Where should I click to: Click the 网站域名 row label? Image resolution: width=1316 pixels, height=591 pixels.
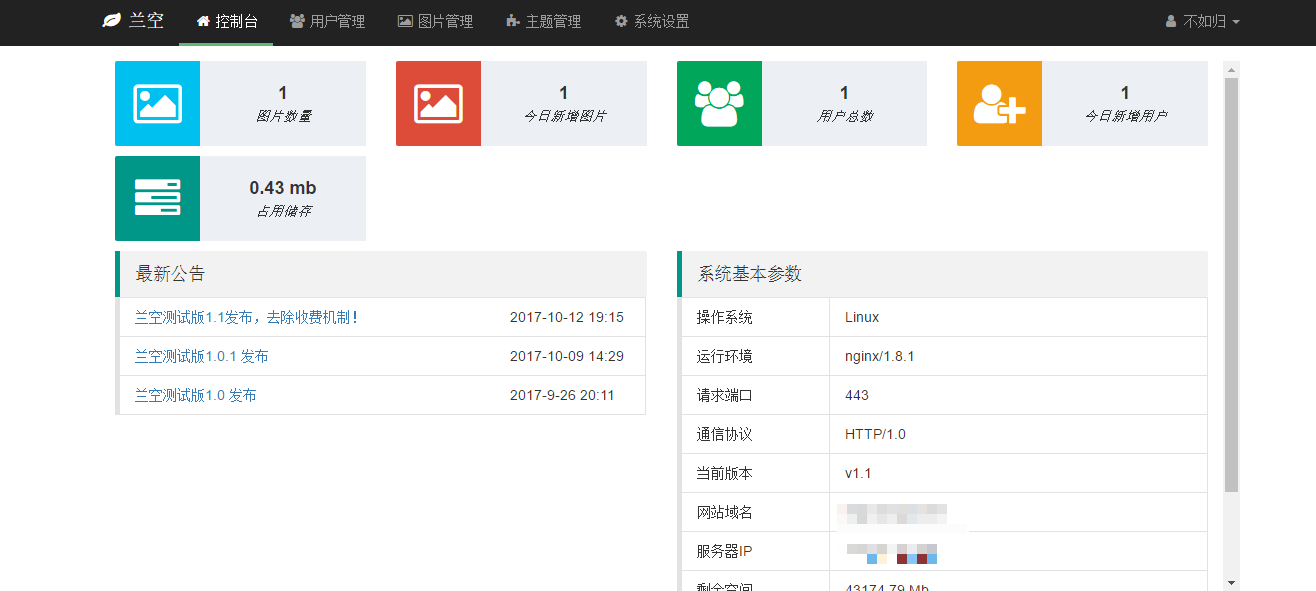coord(724,512)
